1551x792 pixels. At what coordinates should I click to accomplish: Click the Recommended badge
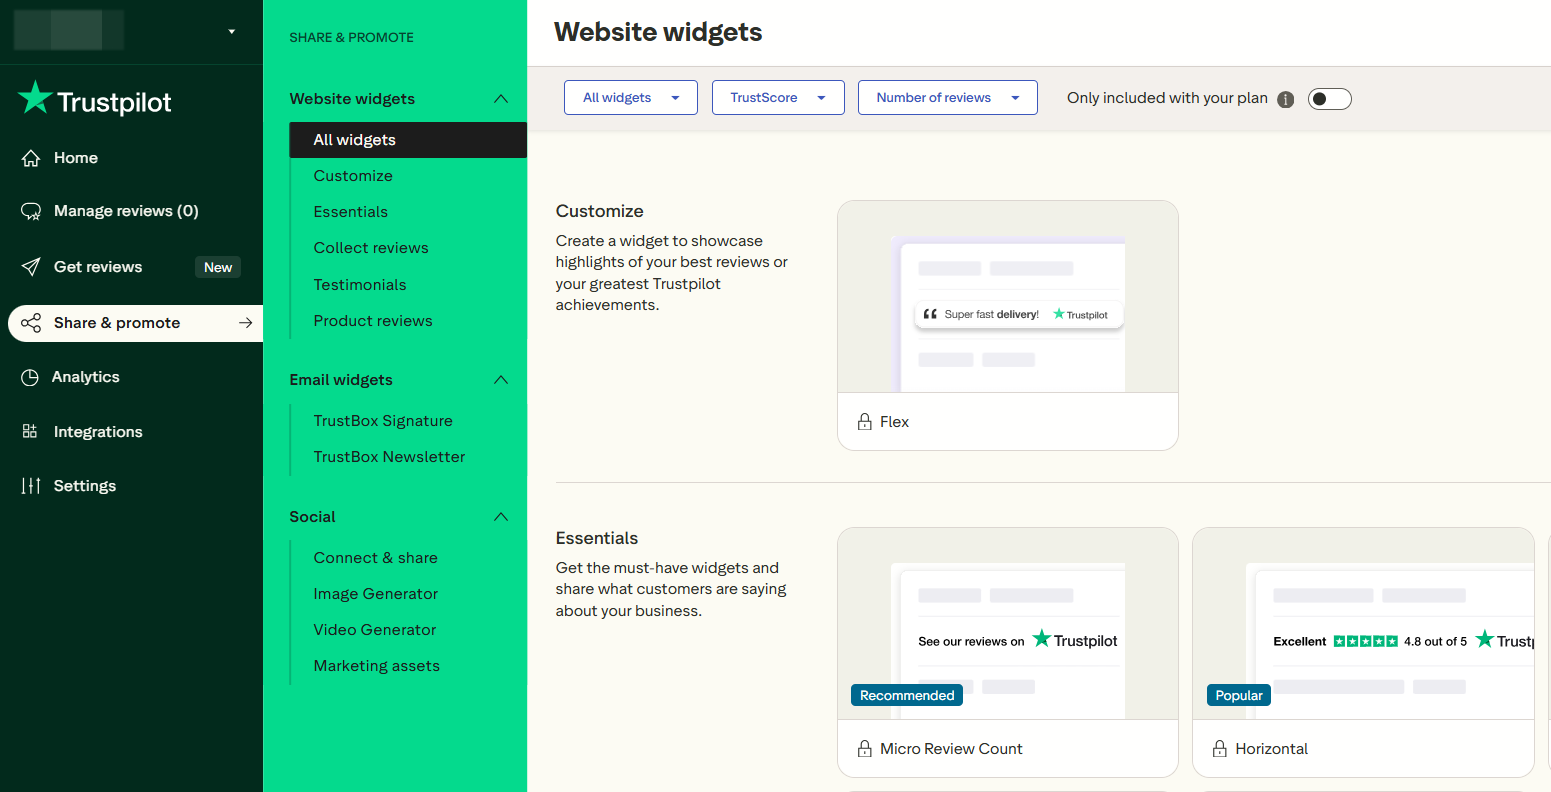pyautogui.click(x=907, y=695)
